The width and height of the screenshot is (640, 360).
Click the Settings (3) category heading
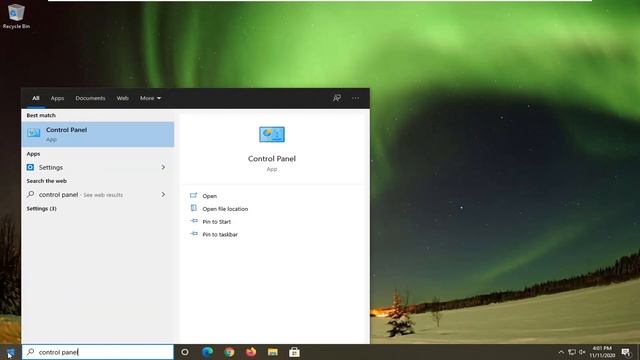click(x=42, y=209)
